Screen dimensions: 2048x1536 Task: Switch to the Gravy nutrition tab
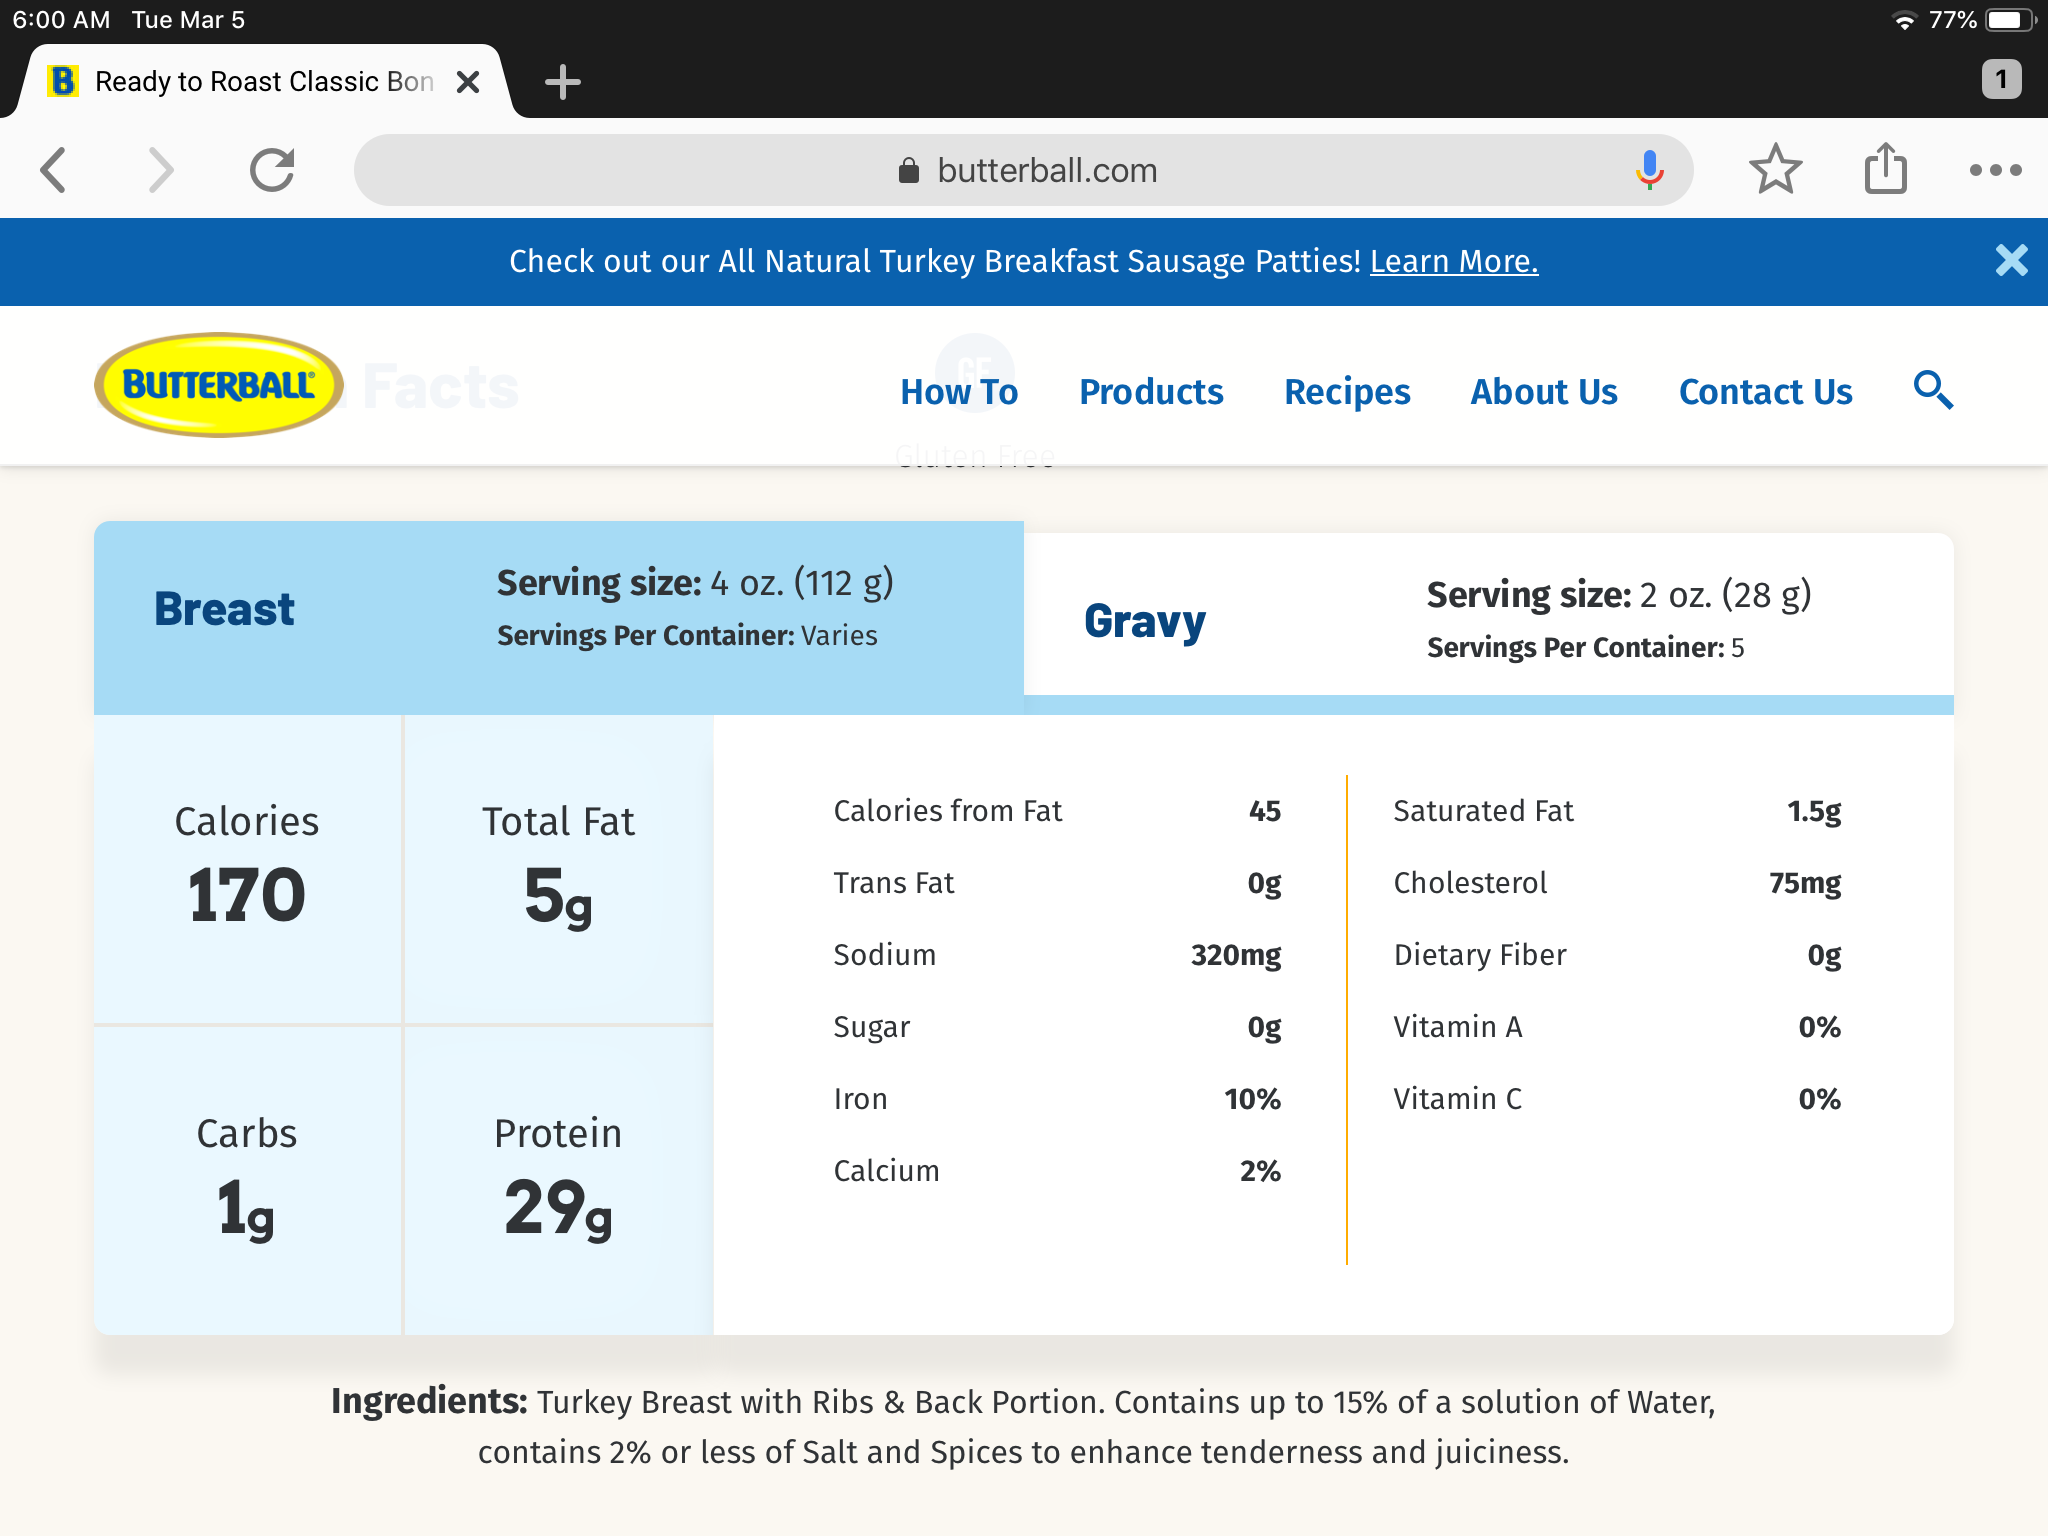tap(1488, 614)
